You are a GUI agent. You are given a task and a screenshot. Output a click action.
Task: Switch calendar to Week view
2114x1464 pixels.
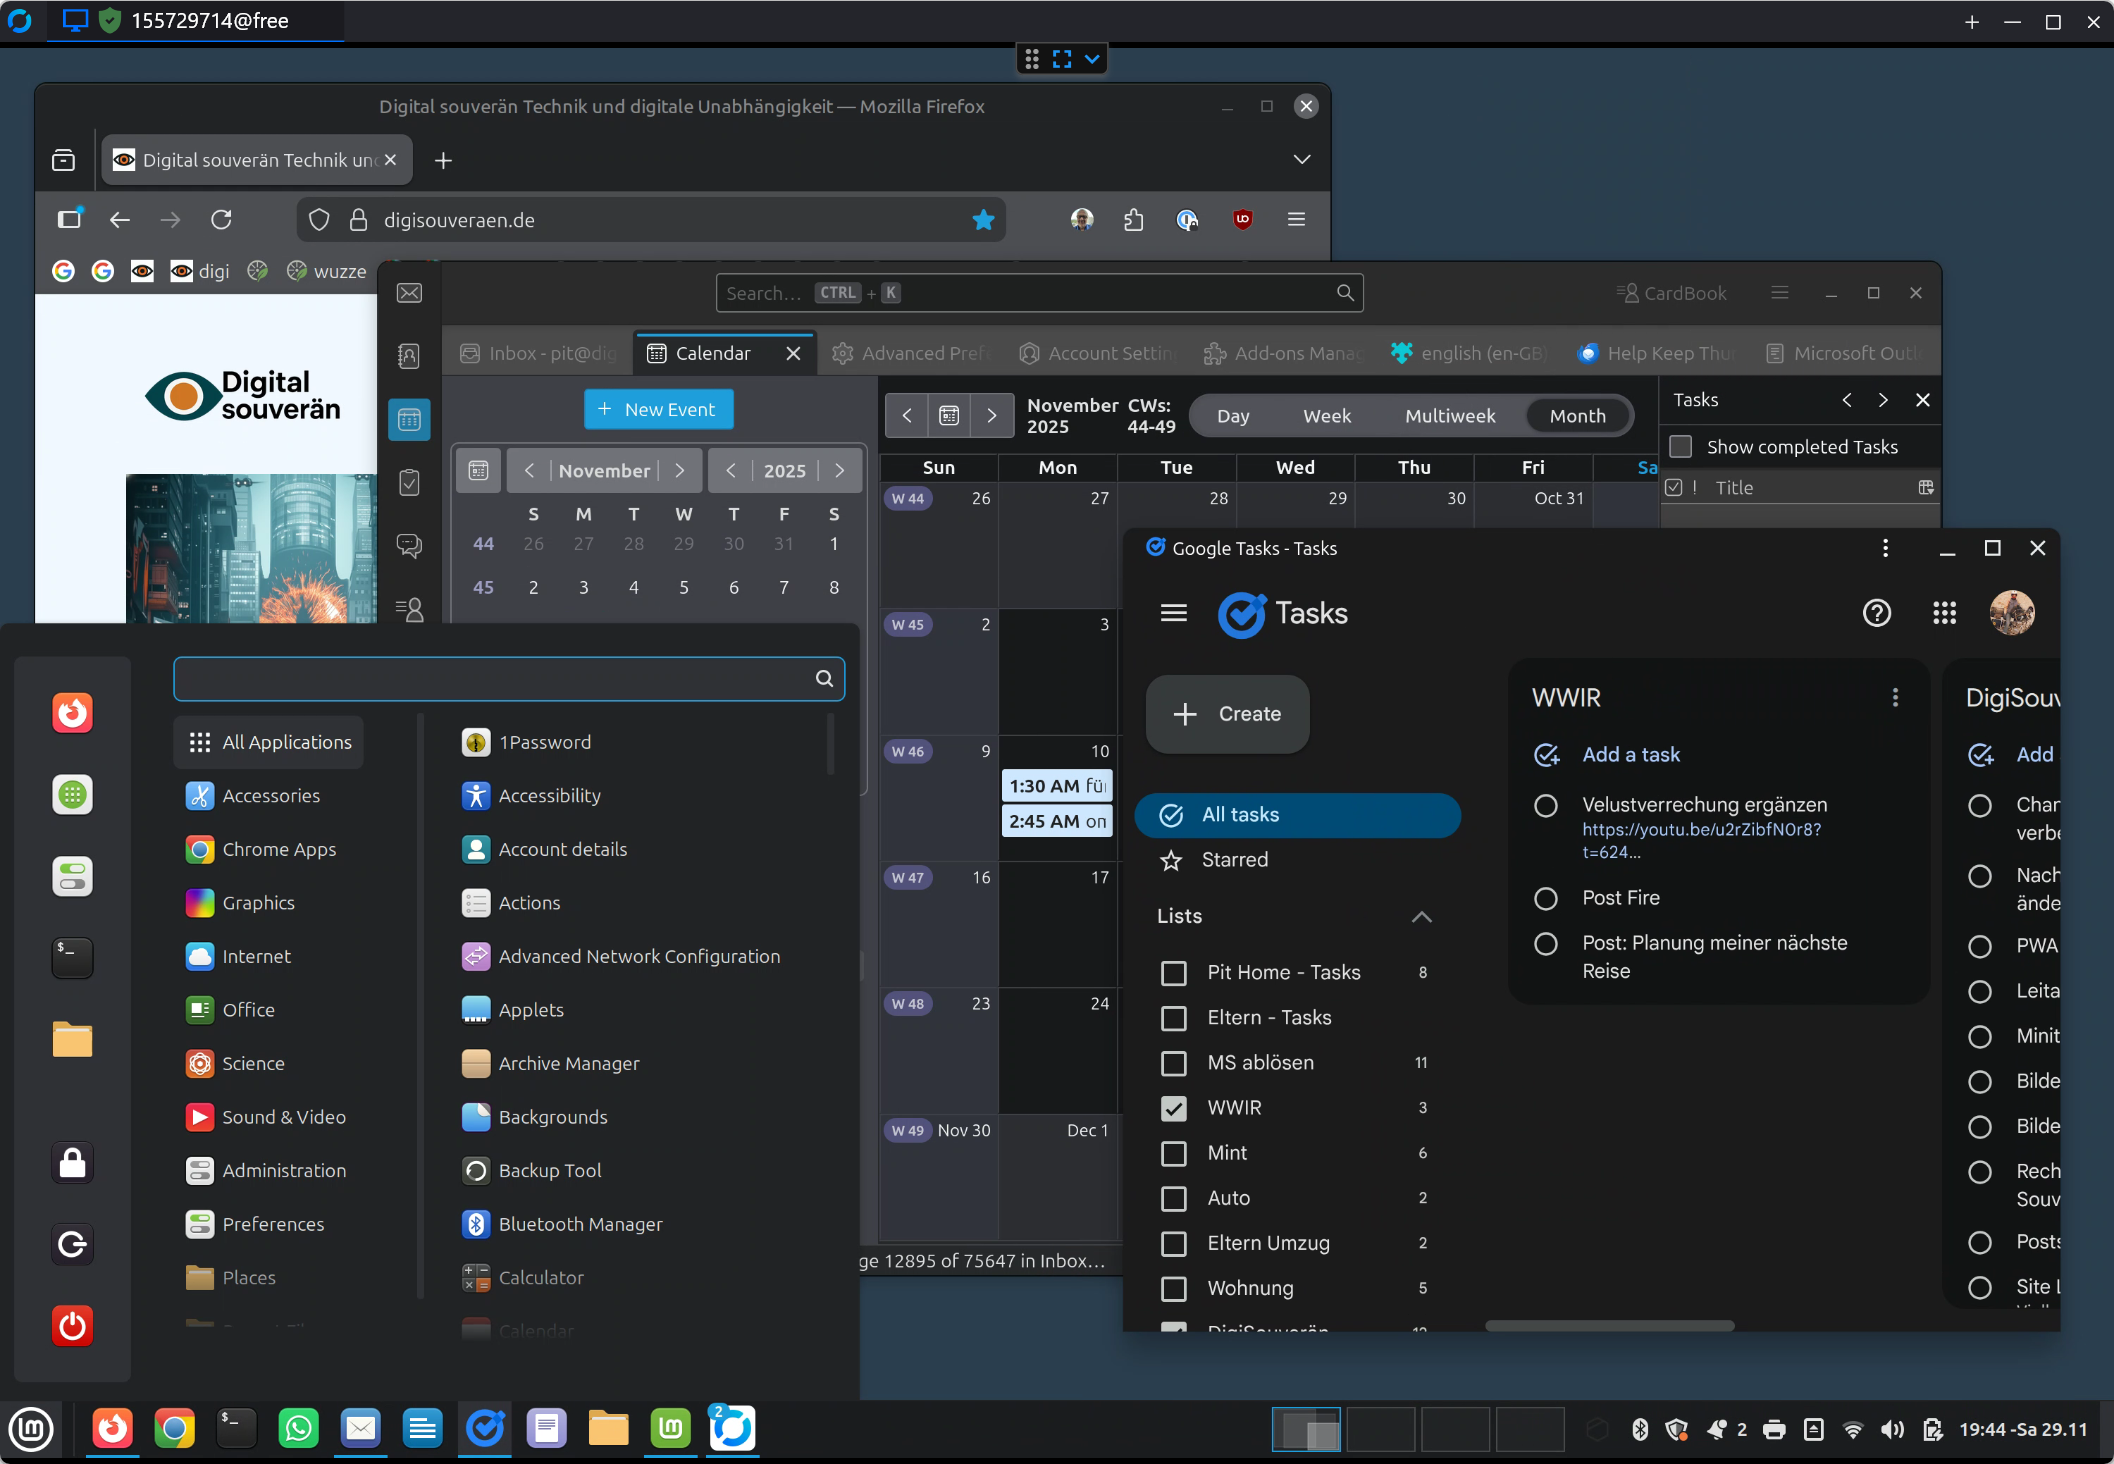tap(1326, 416)
